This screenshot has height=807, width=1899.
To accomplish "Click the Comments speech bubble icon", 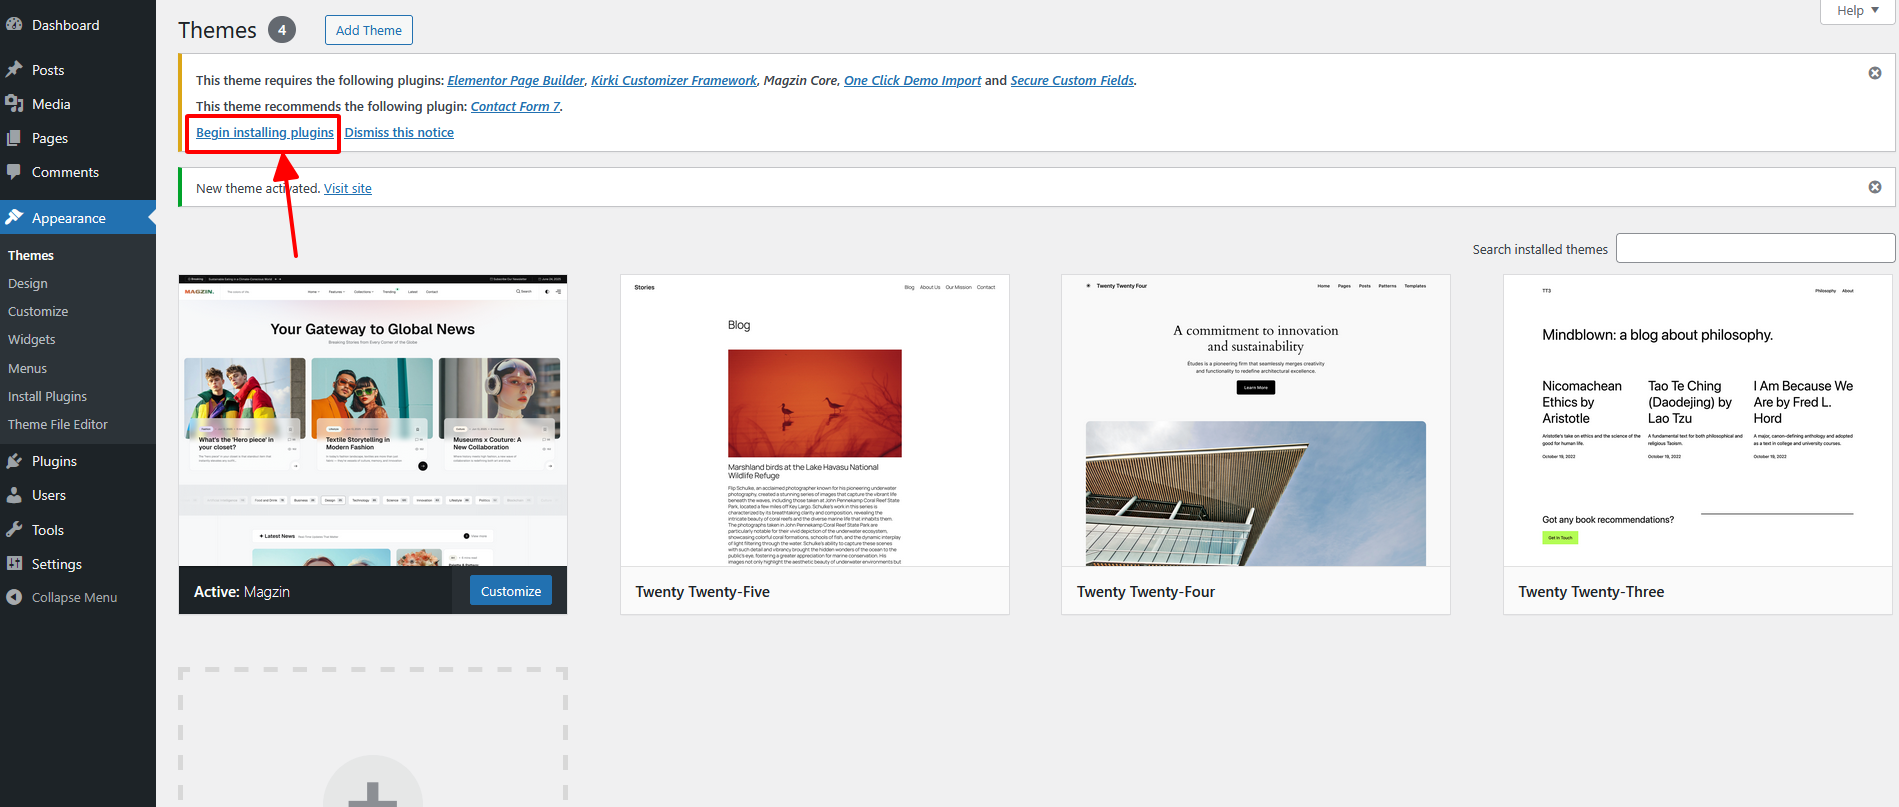I will [x=14, y=172].
